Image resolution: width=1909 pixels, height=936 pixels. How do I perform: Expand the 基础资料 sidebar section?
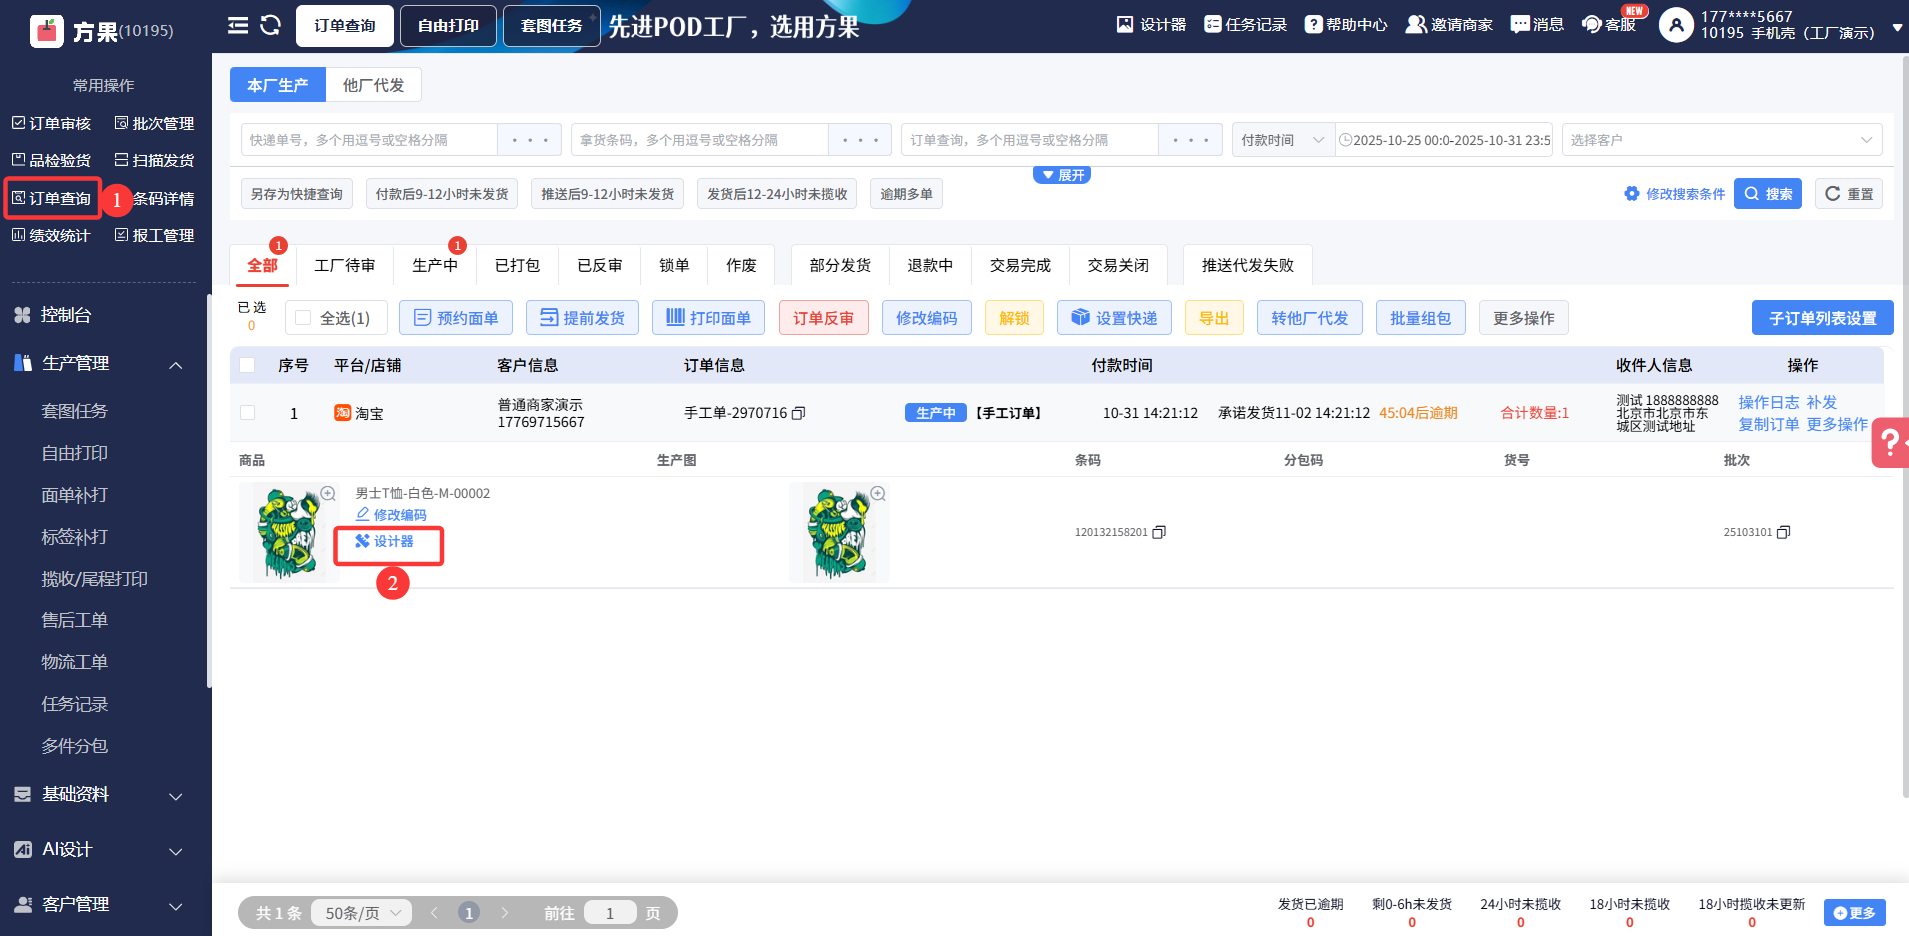(x=100, y=795)
